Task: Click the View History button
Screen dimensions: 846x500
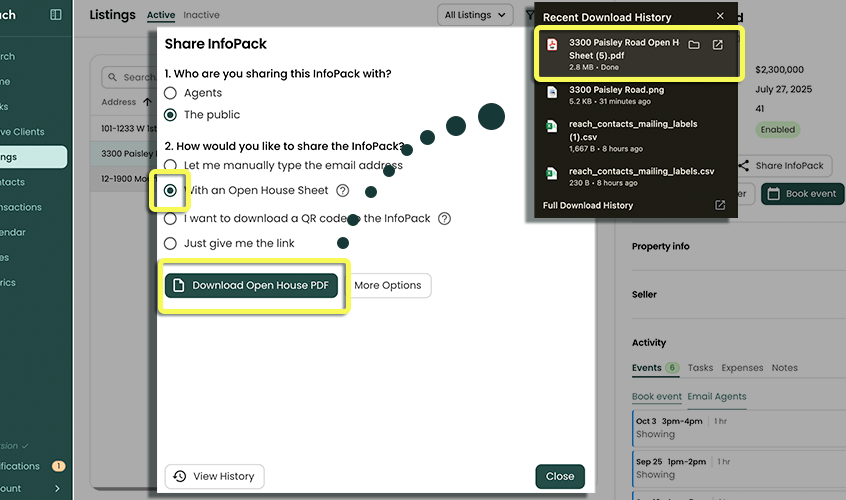Action: pyautogui.click(x=215, y=476)
